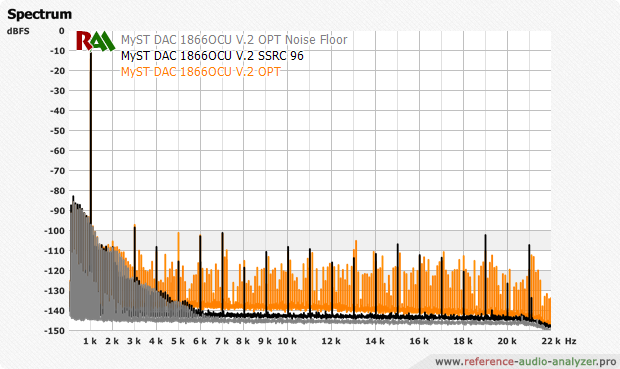Click the '-100' y-axis label

pyautogui.click(x=55, y=231)
